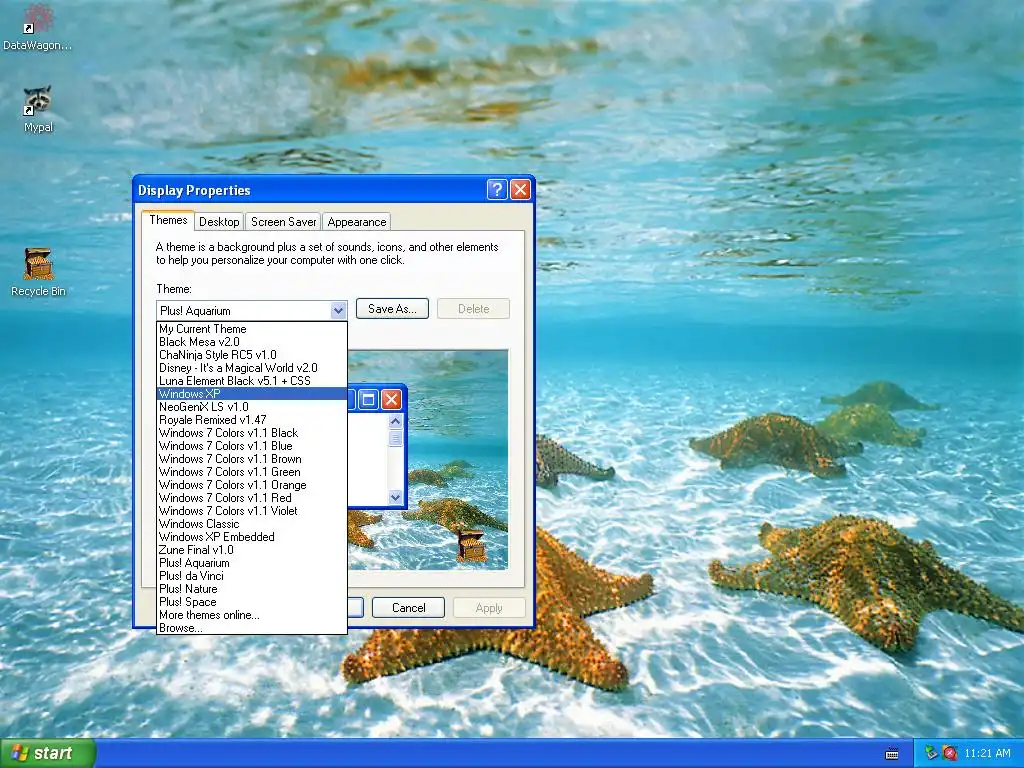Choose More themes online... entry
Viewport: 1024px width, 768px height.
pyautogui.click(x=251, y=615)
